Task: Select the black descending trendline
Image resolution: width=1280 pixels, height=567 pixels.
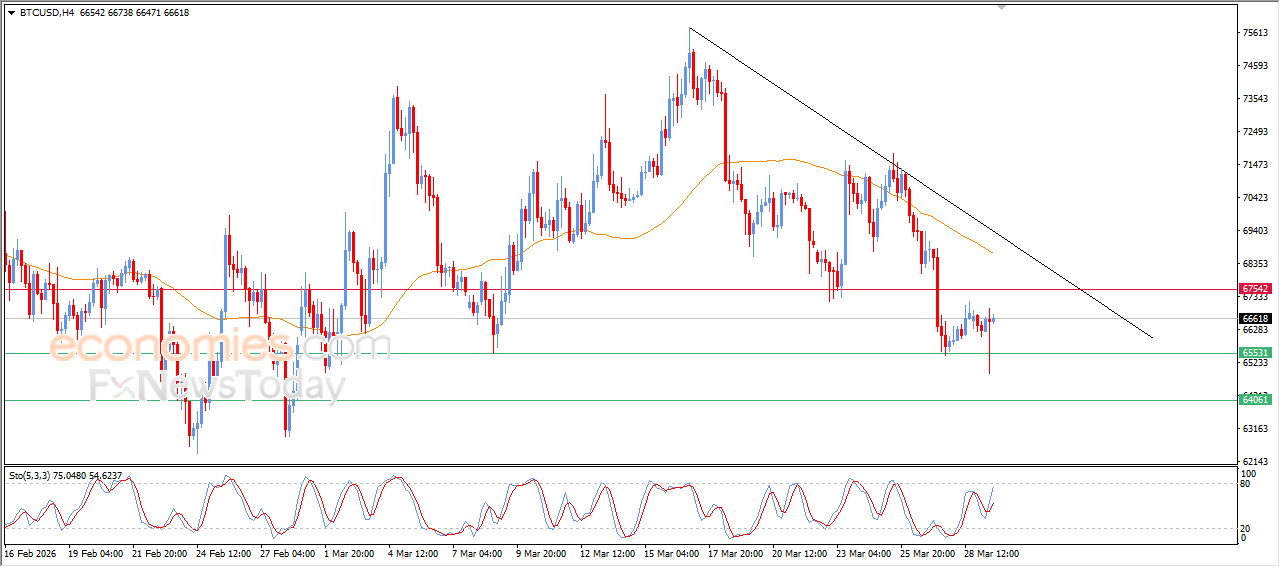Action: pyautogui.click(x=920, y=182)
